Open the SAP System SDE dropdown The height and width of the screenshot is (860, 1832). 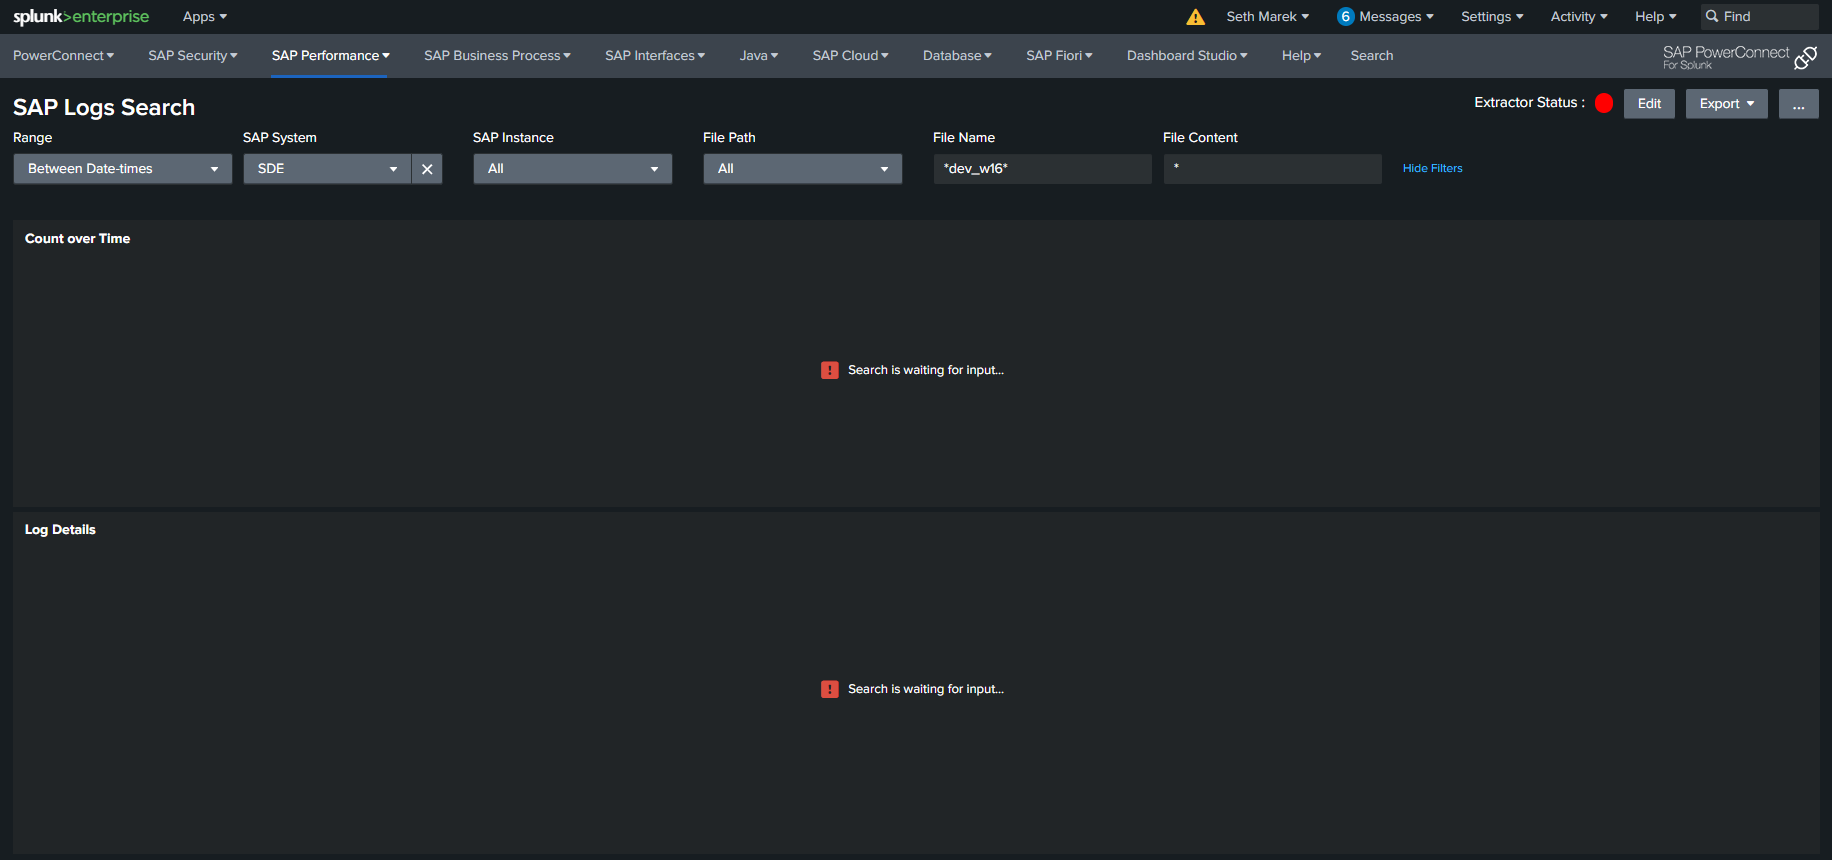(327, 169)
